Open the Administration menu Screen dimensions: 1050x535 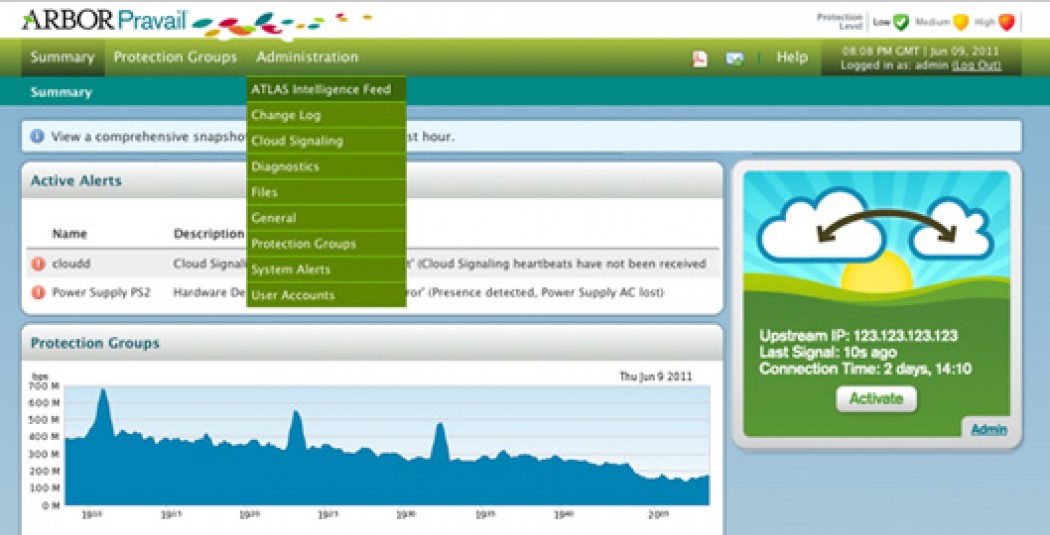coord(307,58)
